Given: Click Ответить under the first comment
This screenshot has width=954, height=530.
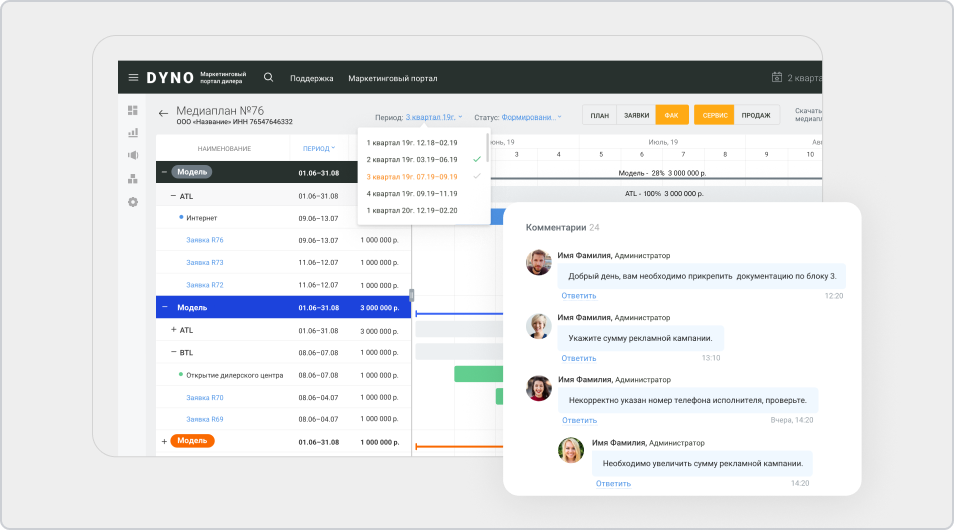Looking at the screenshot, I should point(578,296).
